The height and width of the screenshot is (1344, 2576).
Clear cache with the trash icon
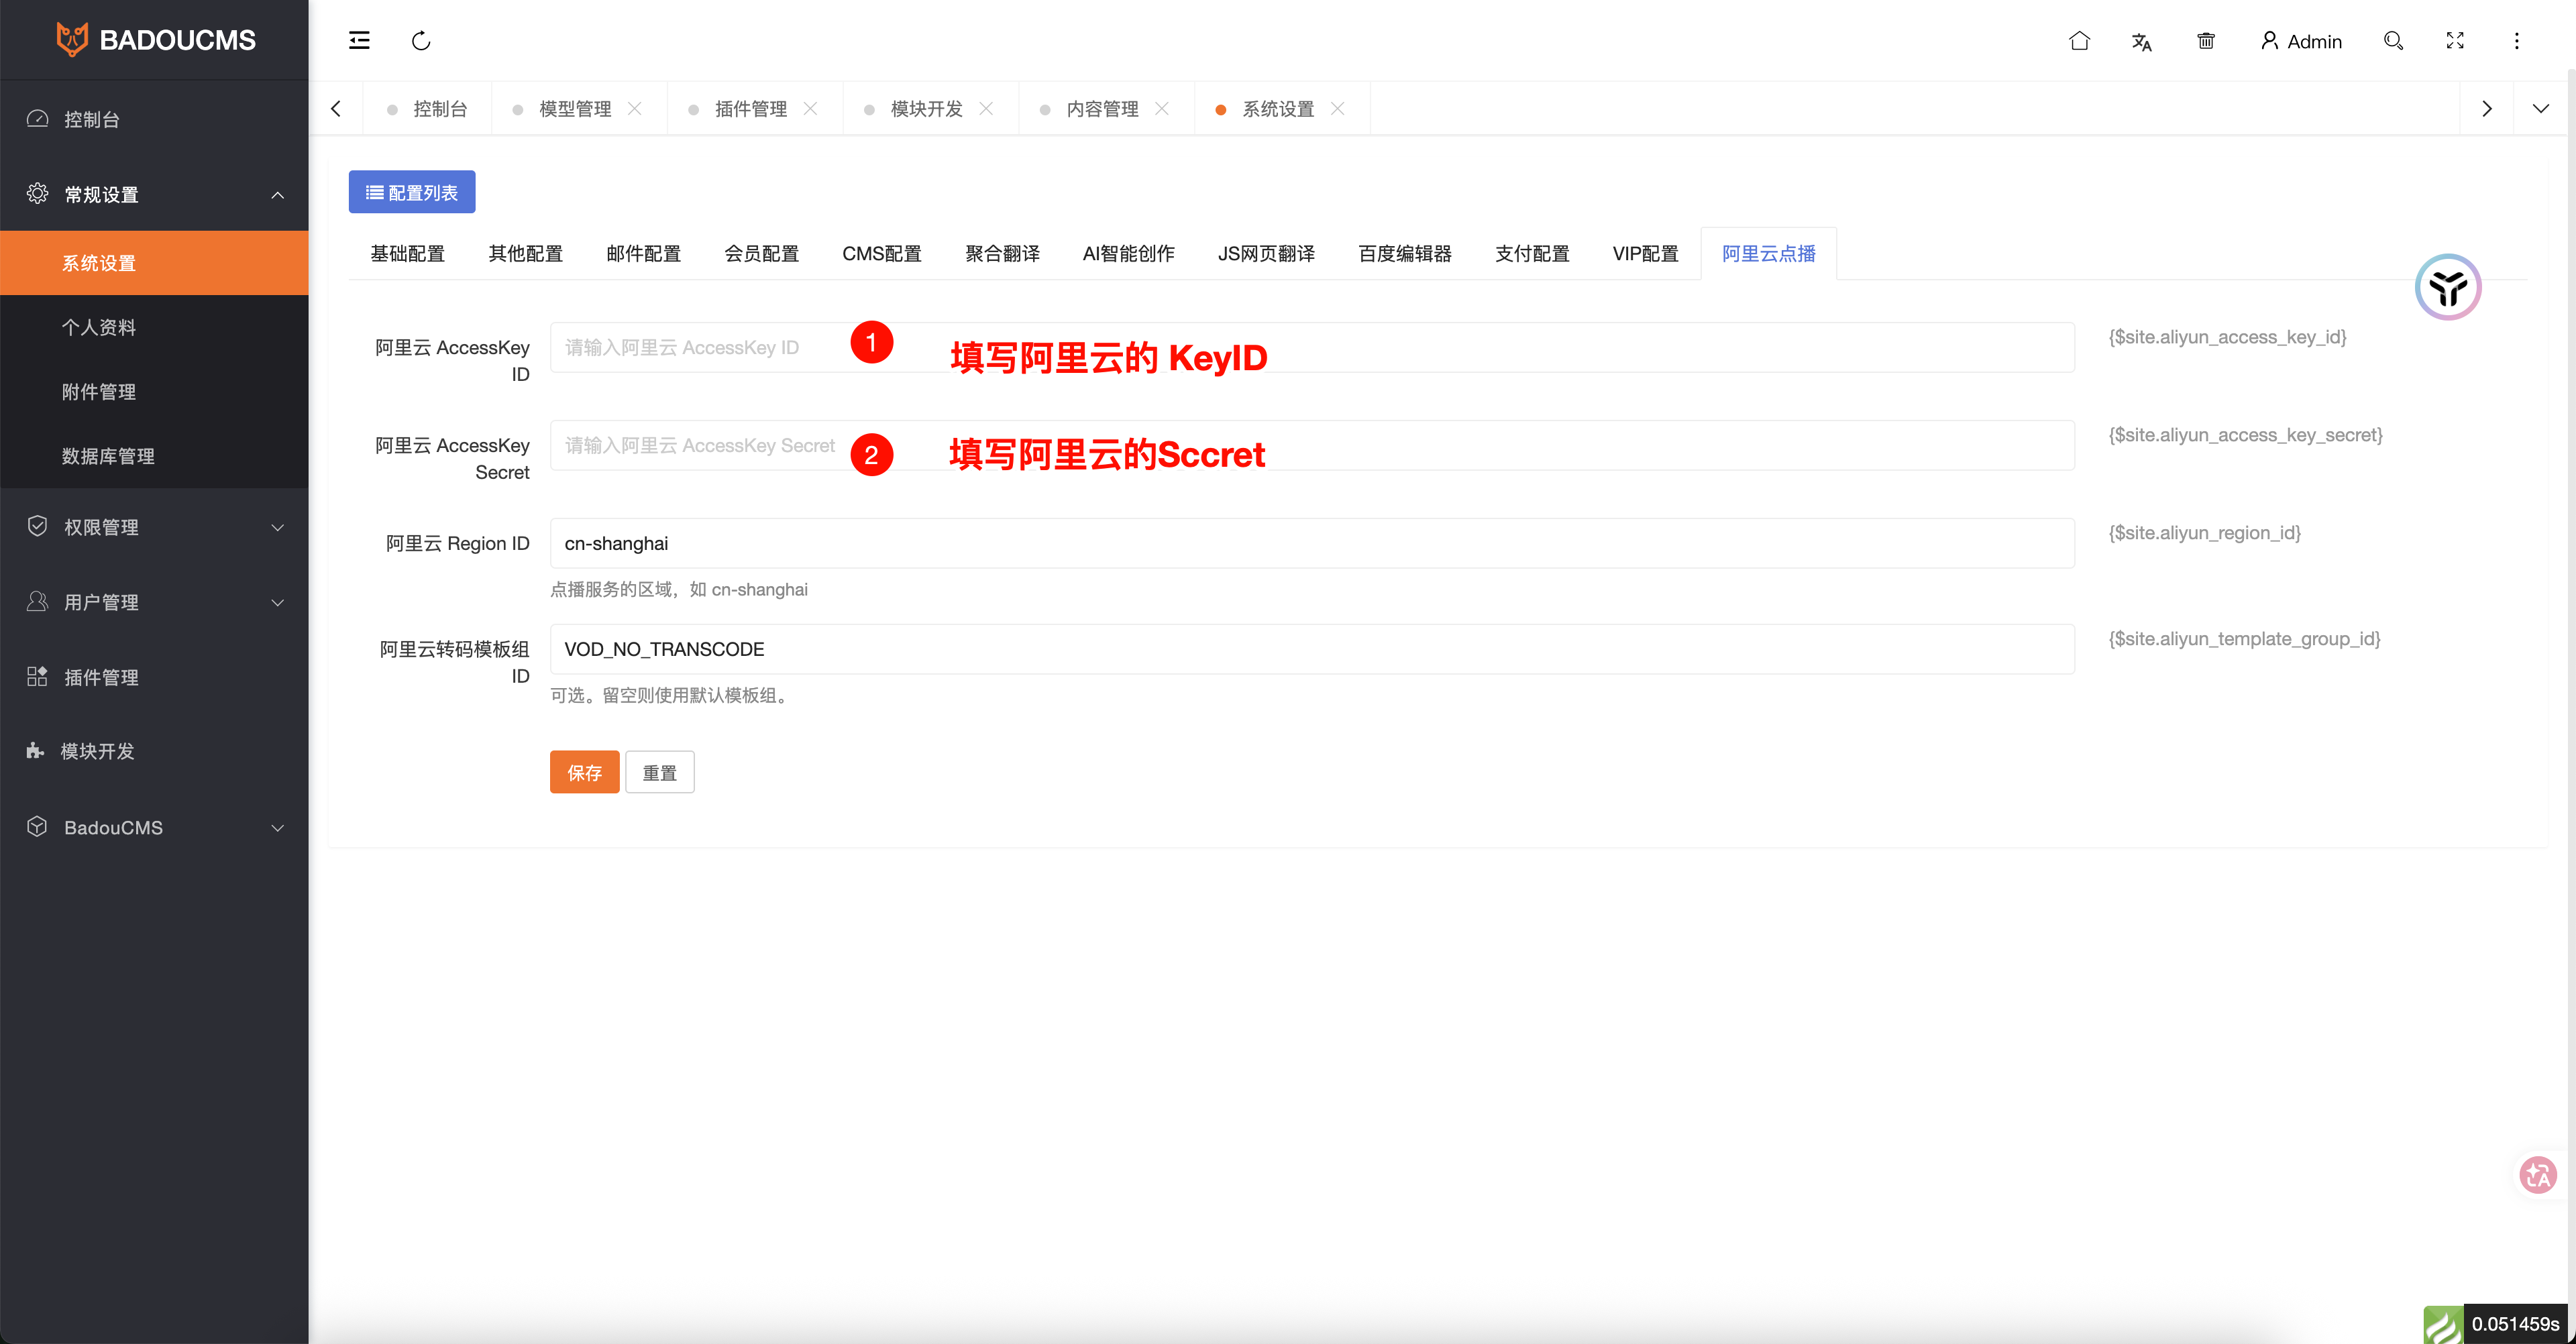(2206, 41)
